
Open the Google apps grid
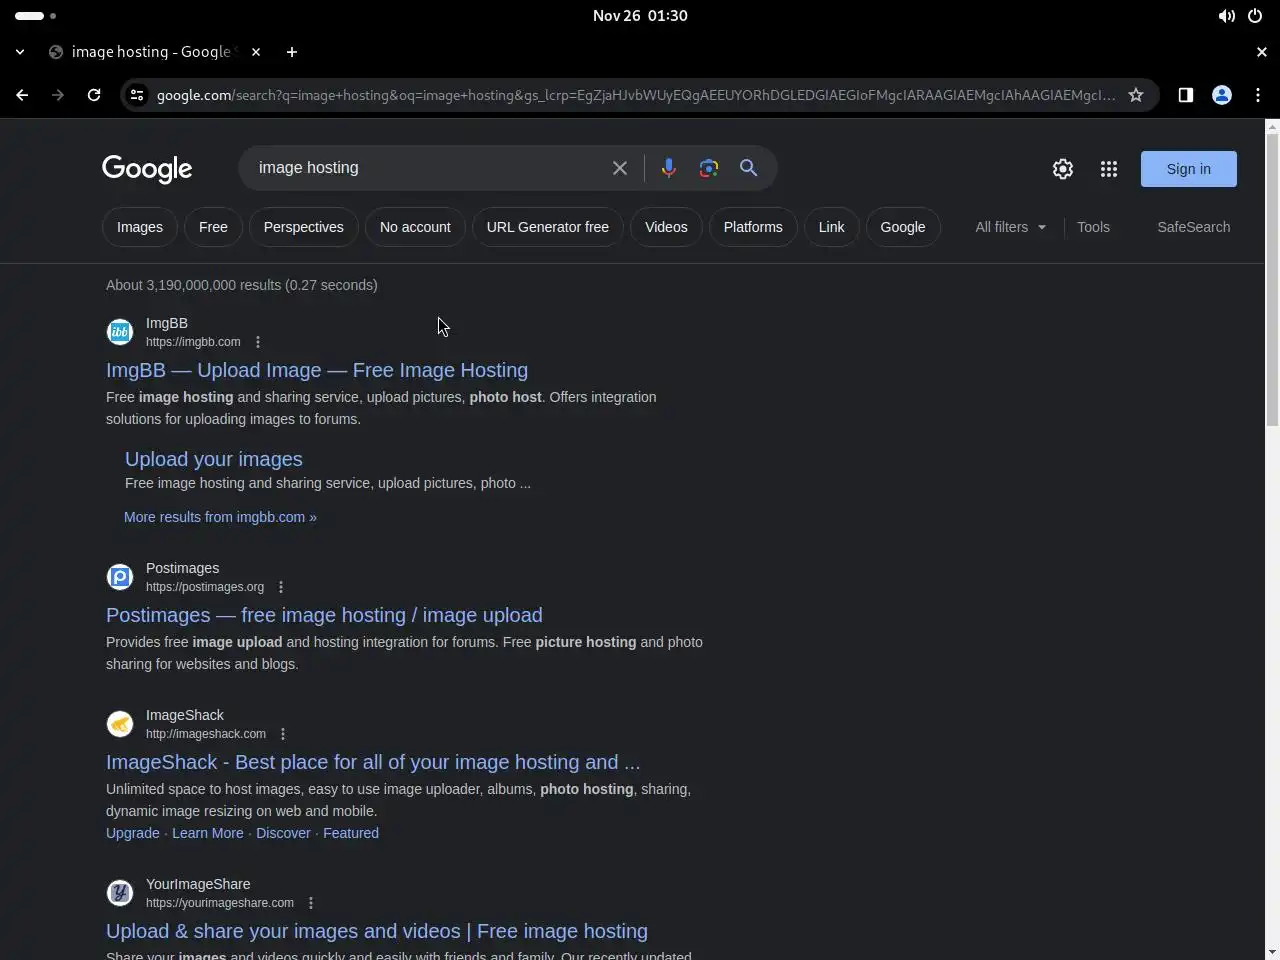pyautogui.click(x=1109, y=169)
